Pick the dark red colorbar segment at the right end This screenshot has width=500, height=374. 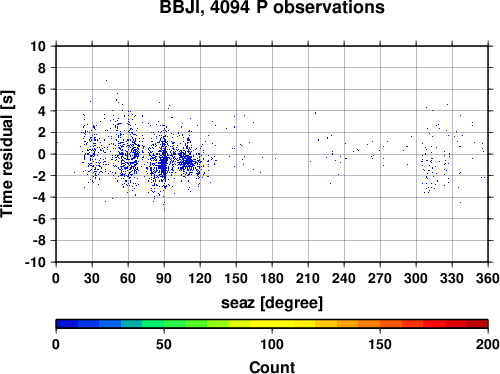[477, 324]
